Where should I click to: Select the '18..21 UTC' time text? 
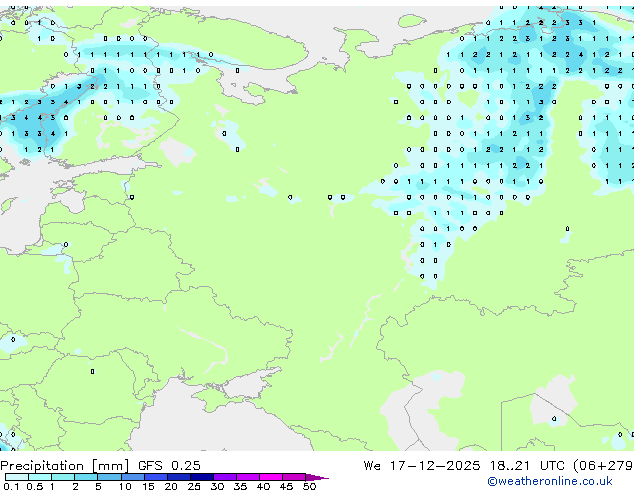pyautogui.click(x=530, y=466)
